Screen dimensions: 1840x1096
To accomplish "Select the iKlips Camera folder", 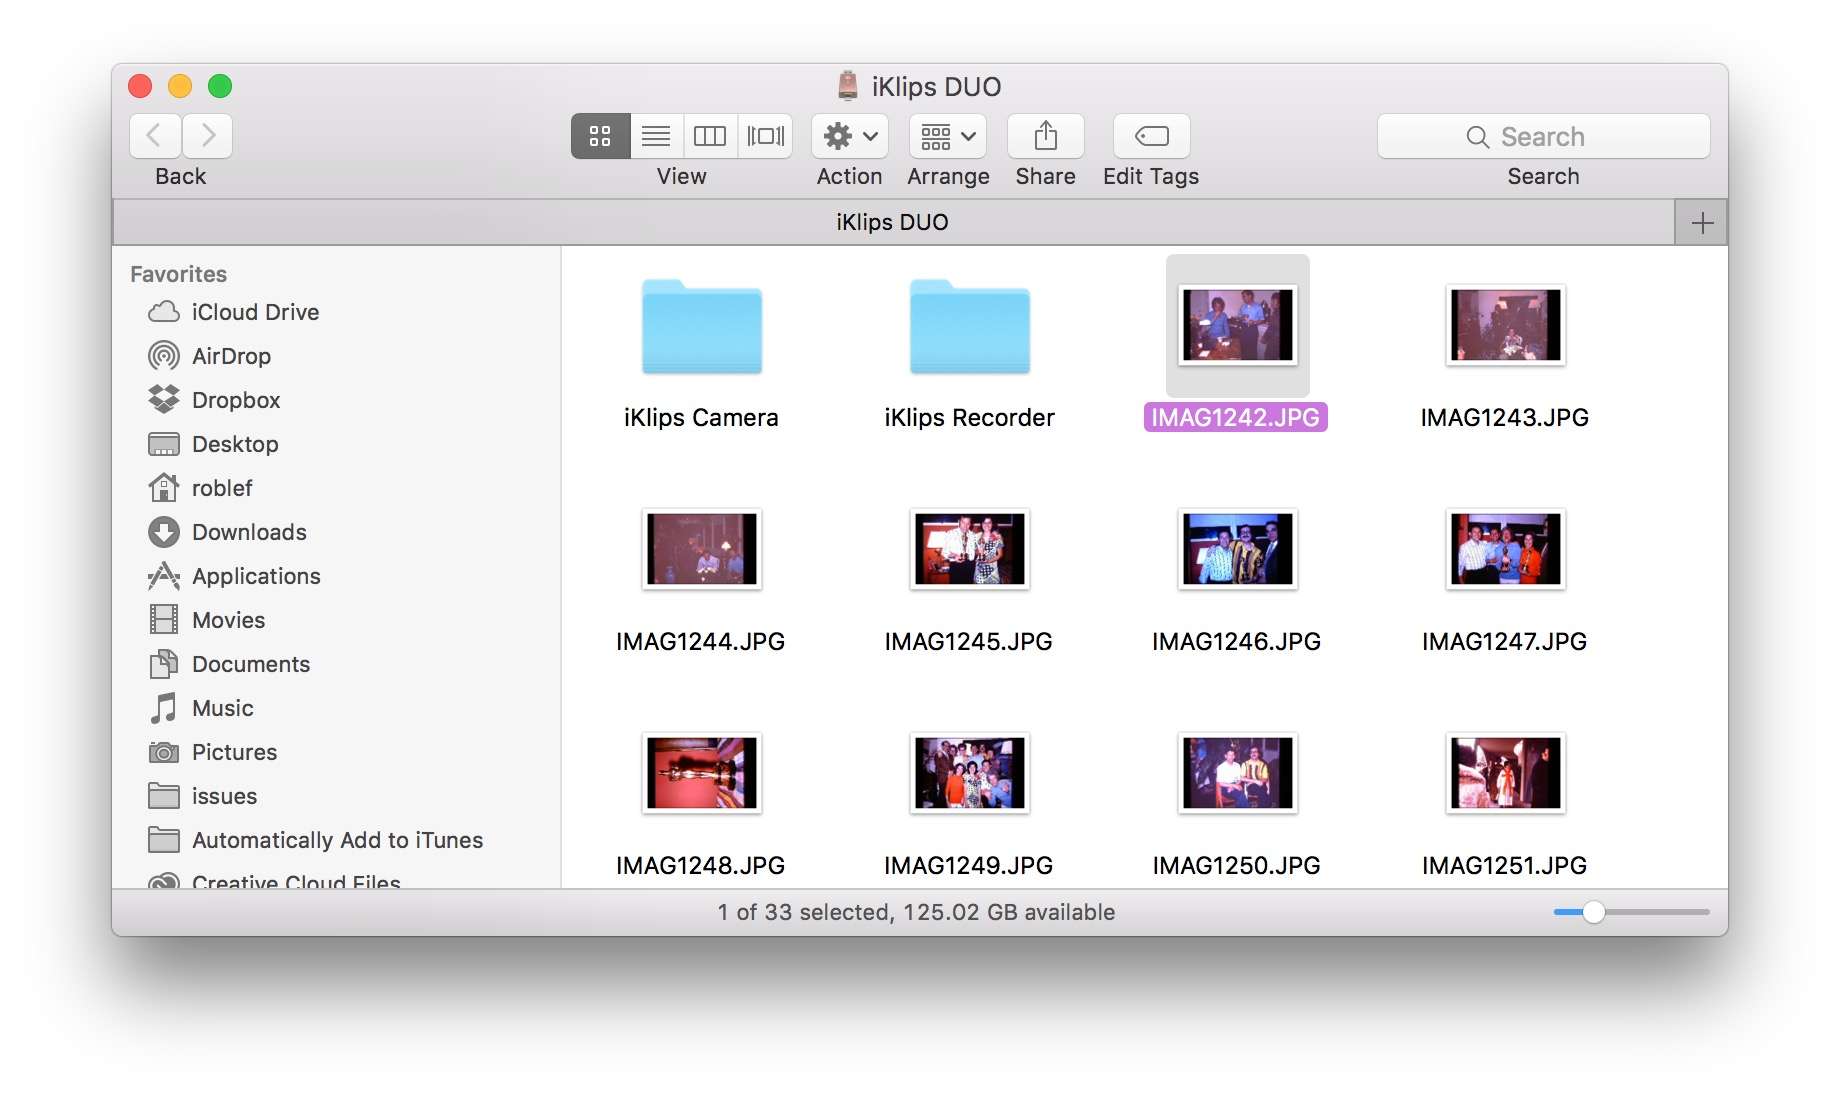I will click(x=701, y=328).
